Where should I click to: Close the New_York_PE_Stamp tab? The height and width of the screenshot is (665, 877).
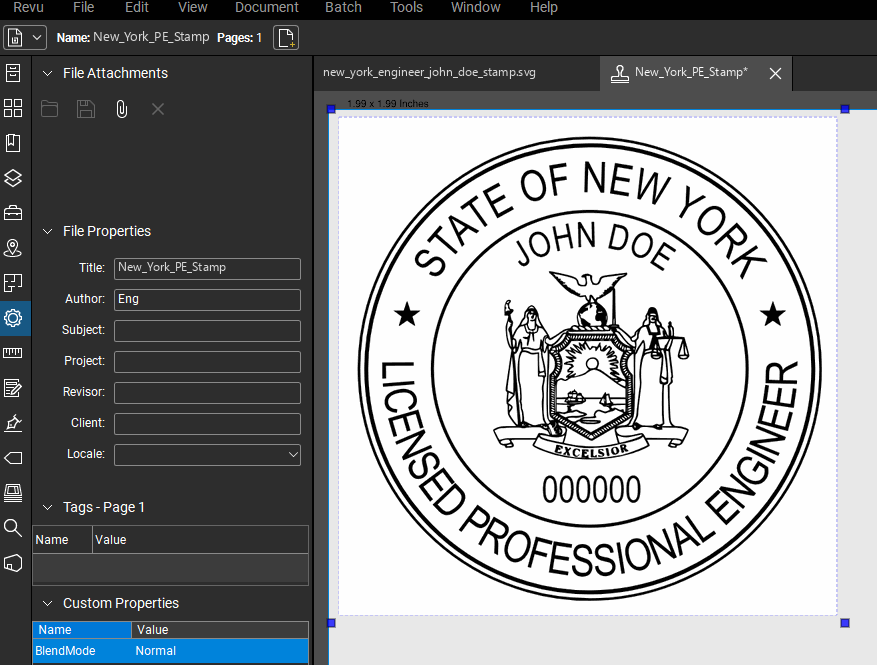(x=775, y=73)
